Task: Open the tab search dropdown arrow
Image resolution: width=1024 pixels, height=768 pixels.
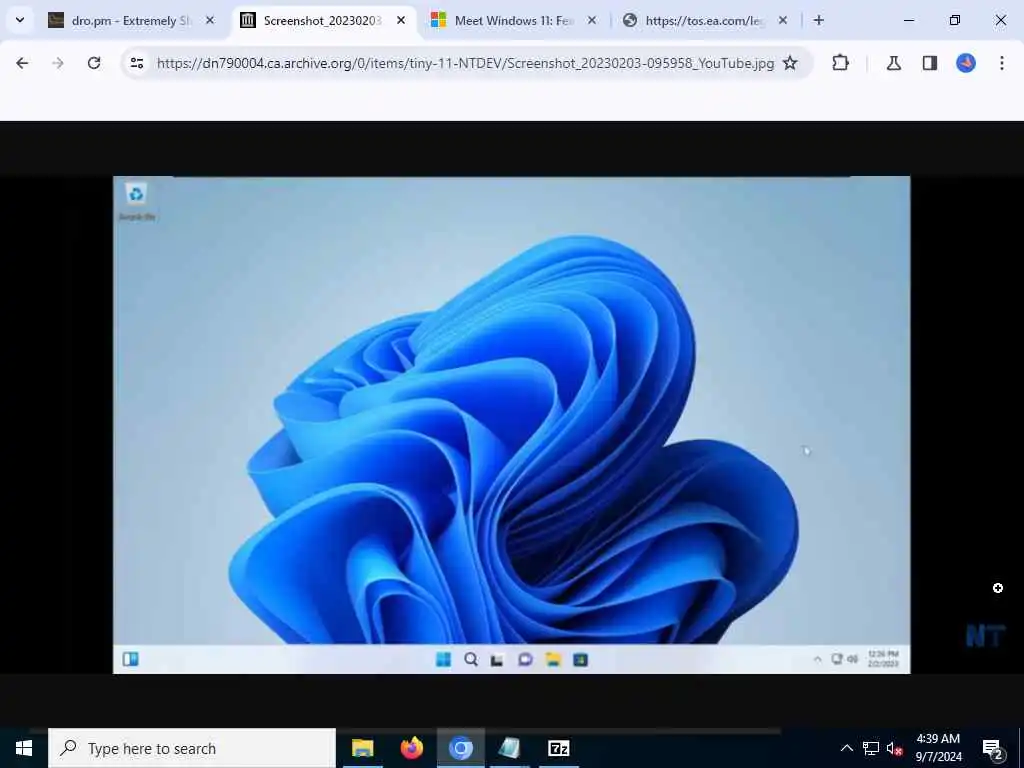Action: (20, 20)
